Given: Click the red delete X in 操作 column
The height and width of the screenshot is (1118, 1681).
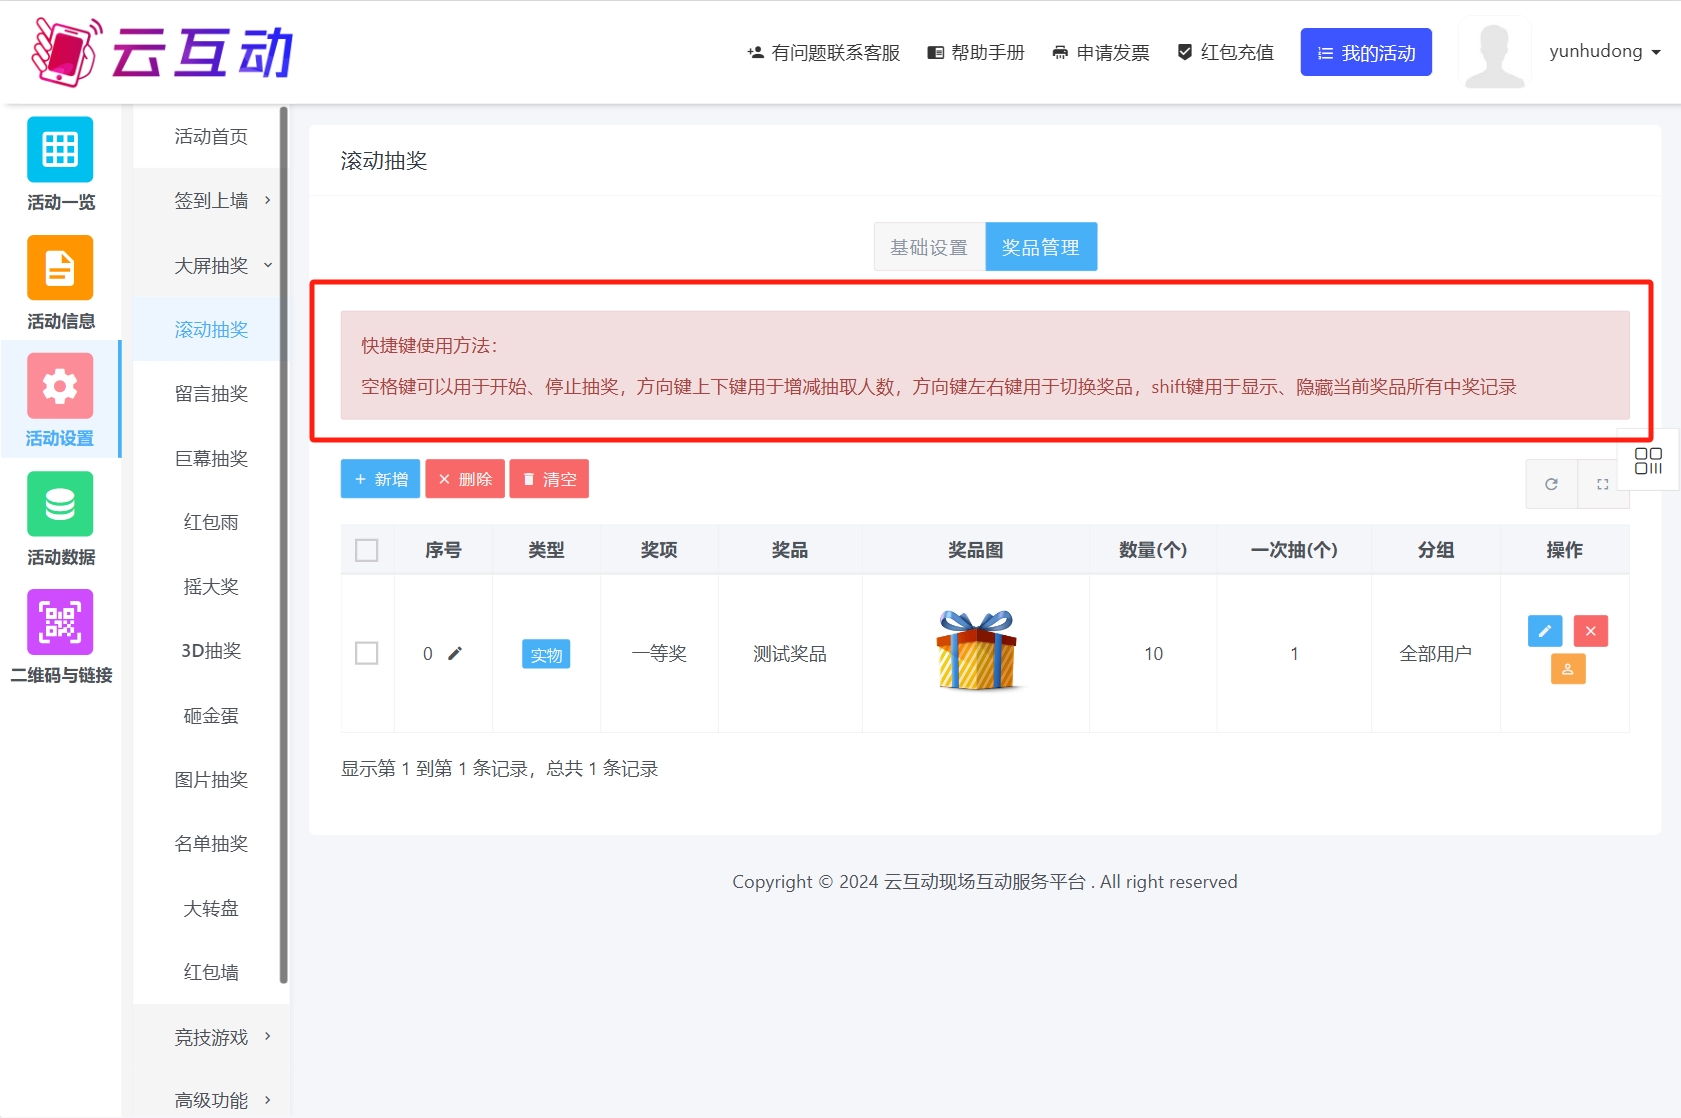Looking at the screenshot, I should click(1590, 631).
